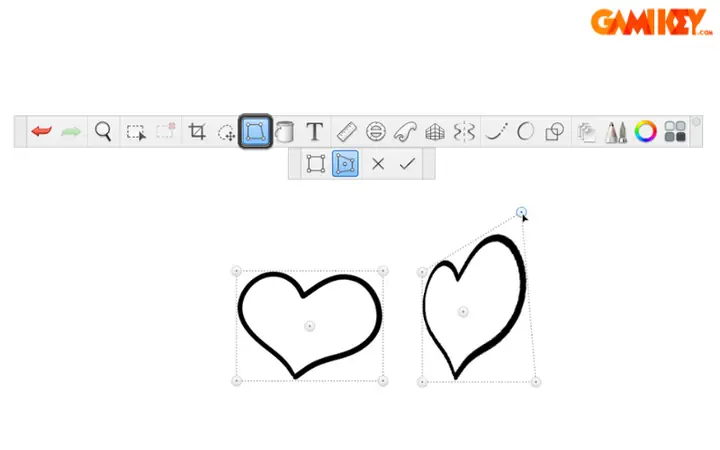
Task: Select the French Curve guide
Action: tap(405, 131)
